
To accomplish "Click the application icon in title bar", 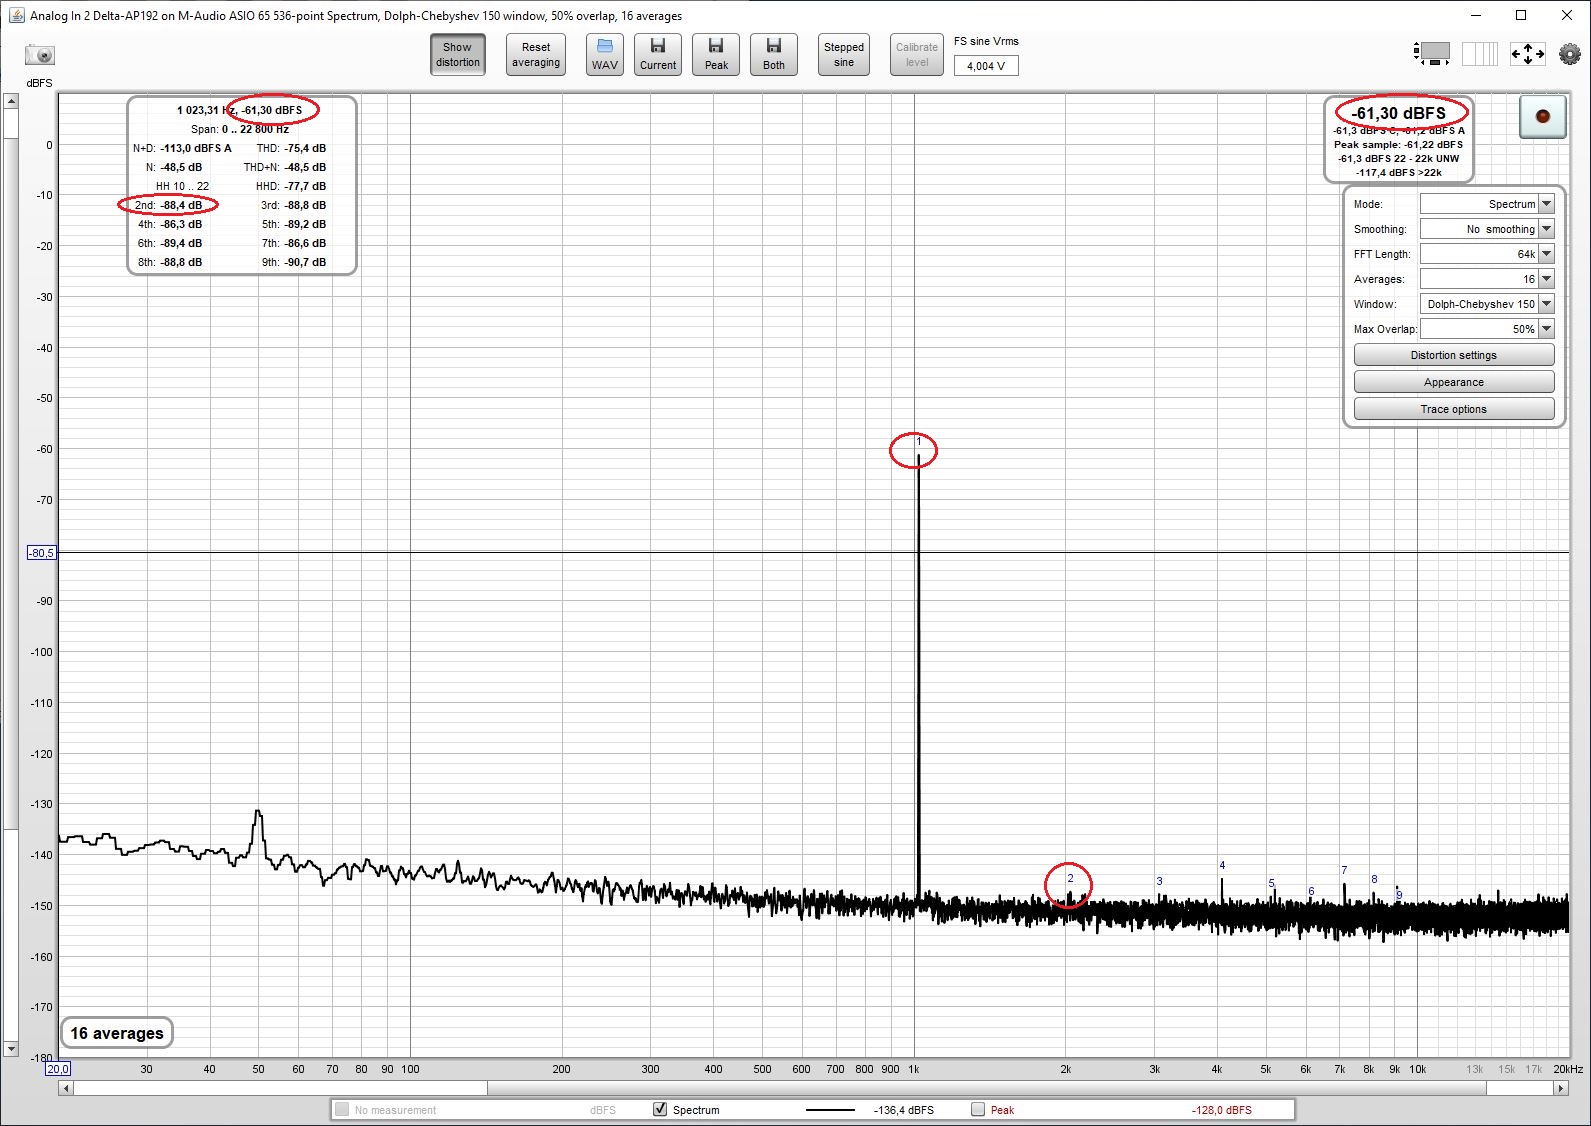I will coord(16,15).
